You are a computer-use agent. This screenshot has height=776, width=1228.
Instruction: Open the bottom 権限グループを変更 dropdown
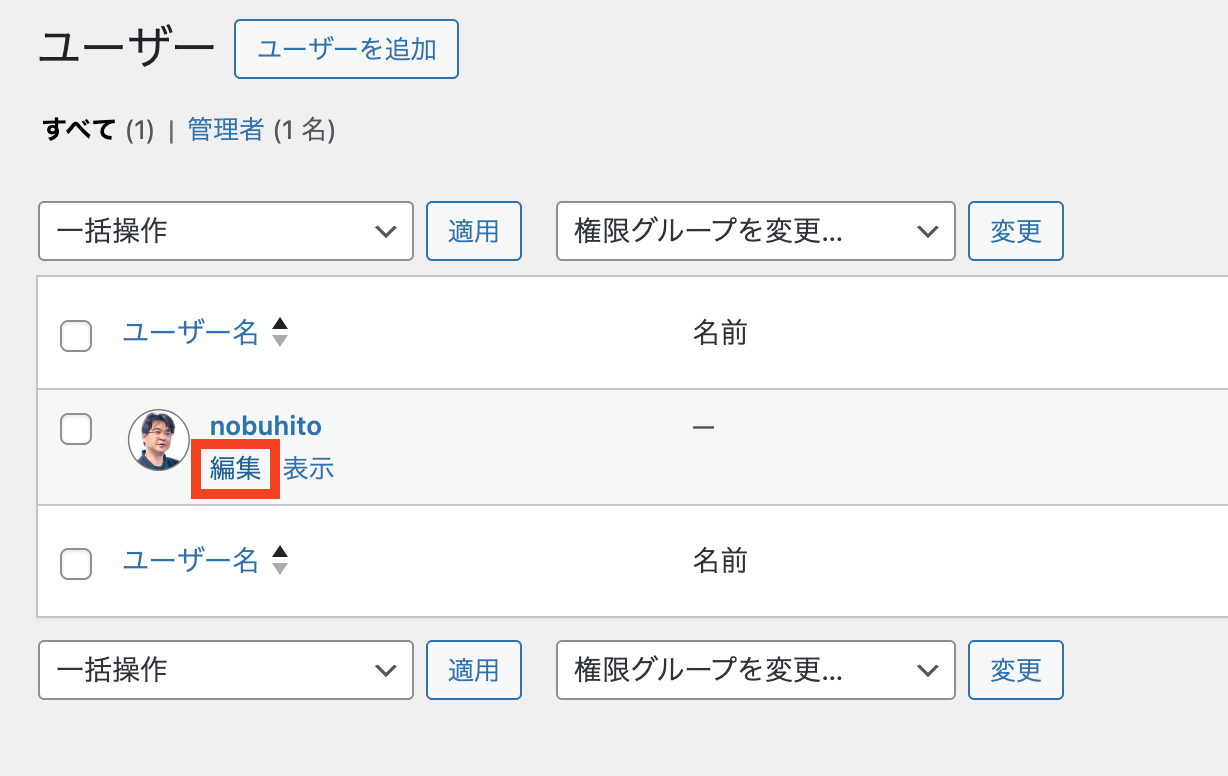pos(755,670)
